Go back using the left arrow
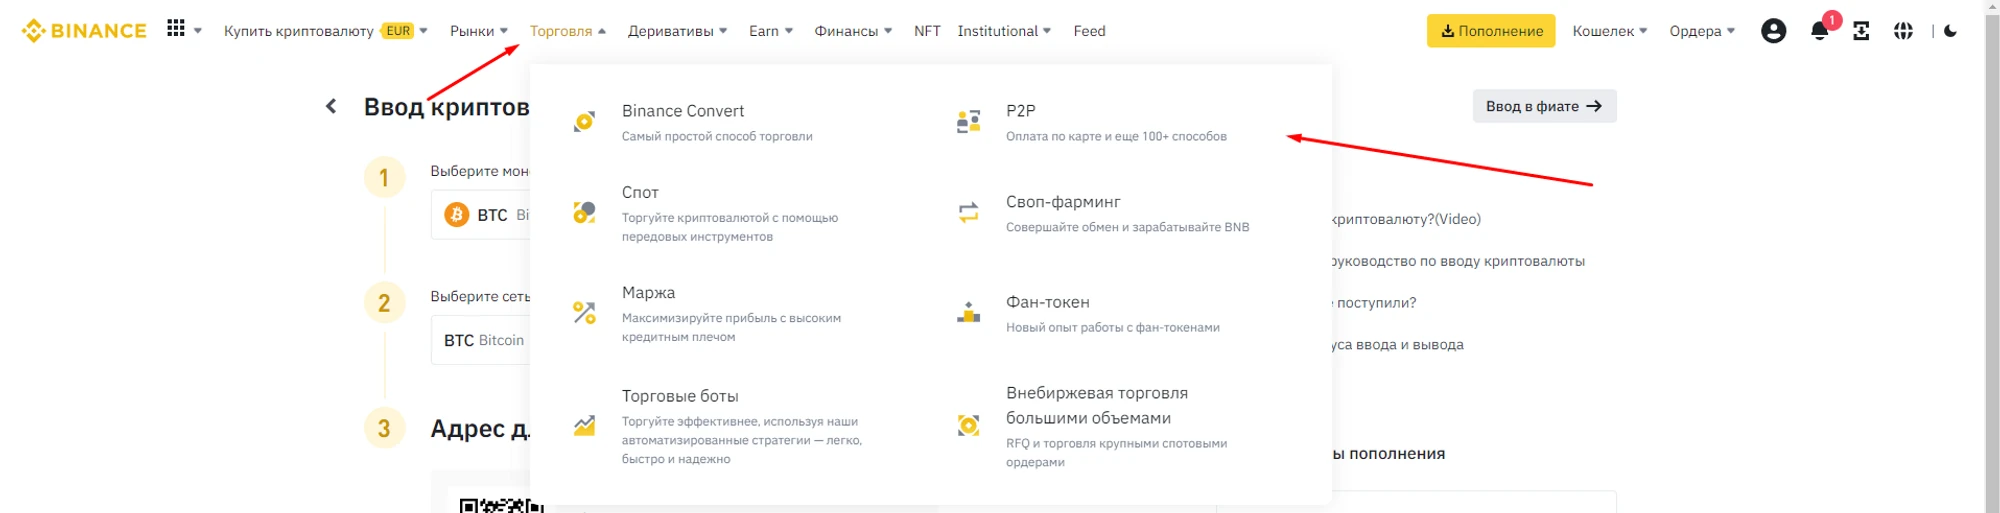The image size is (2000, 513). point(331,106)
